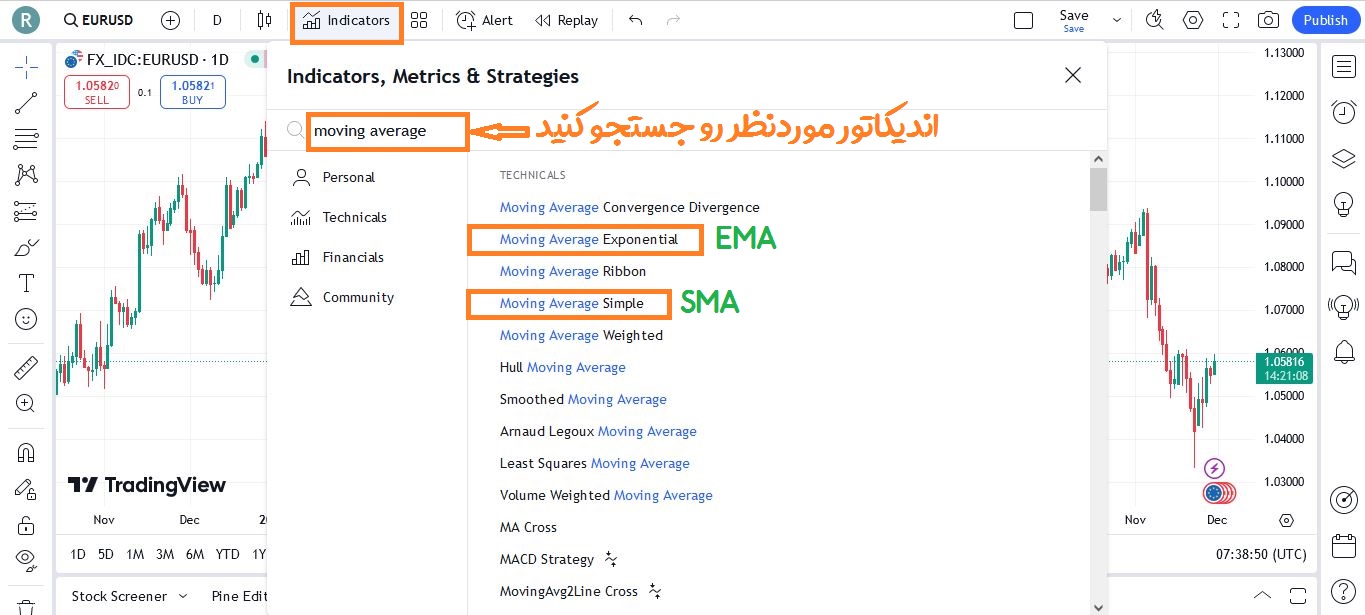Screen dimensions: 1365x615
Task: Open watchlist panel icon
Action: pyautogui.click(x=1343, y=66)
